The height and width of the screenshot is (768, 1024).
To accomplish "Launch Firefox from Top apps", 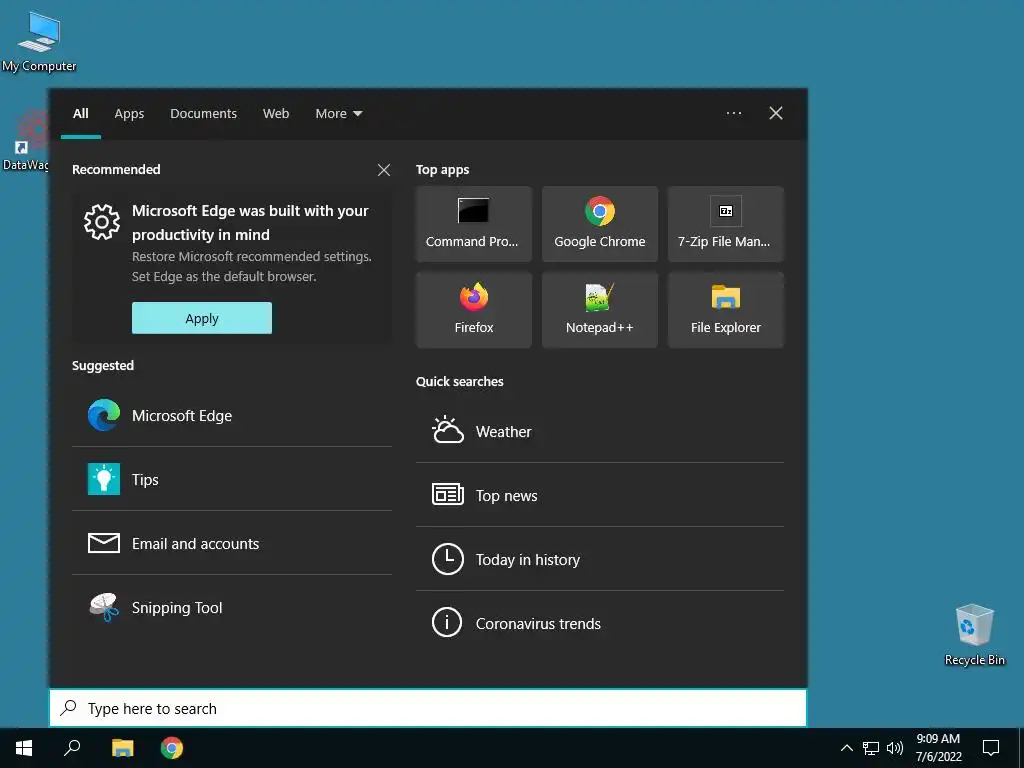I will [473, 310].
